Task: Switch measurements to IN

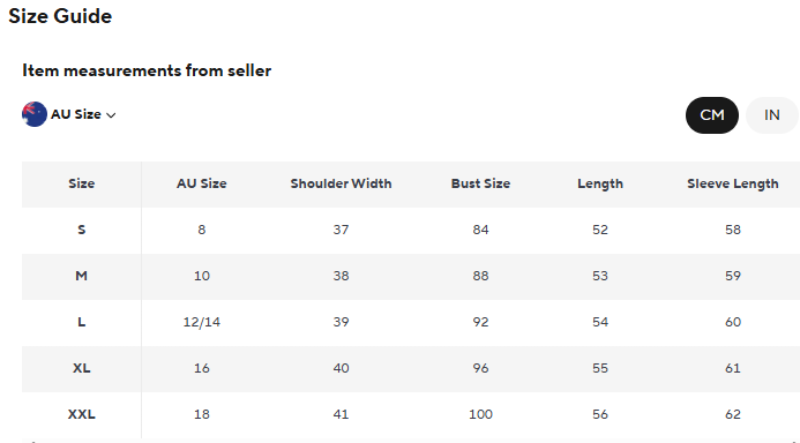Action: coord(771,115)
